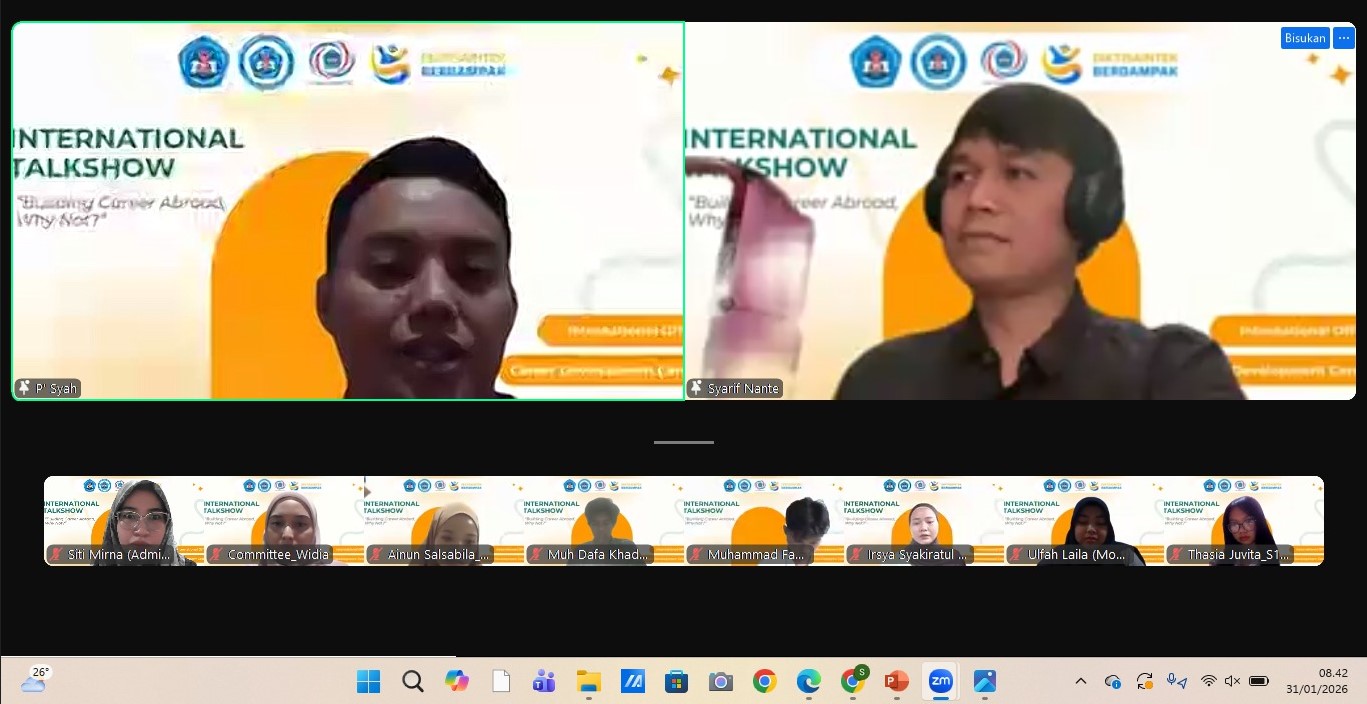Open the Camera app from the taskbar
This screenshot has height=704, width=1367.
[720, 681]
